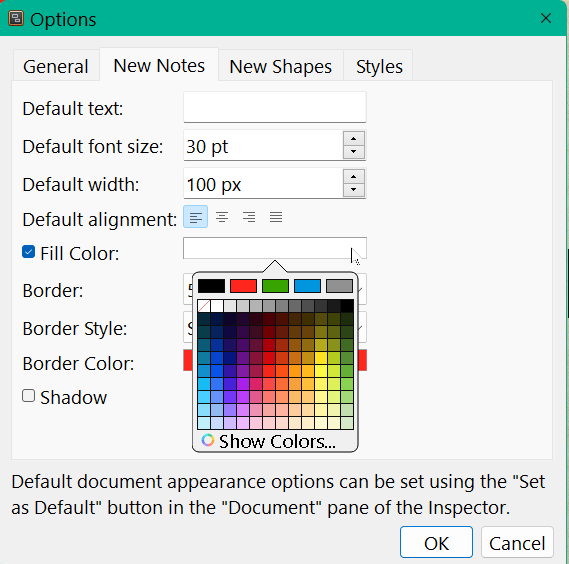Decrease default width with down arrow

click(x=353, y=190)
